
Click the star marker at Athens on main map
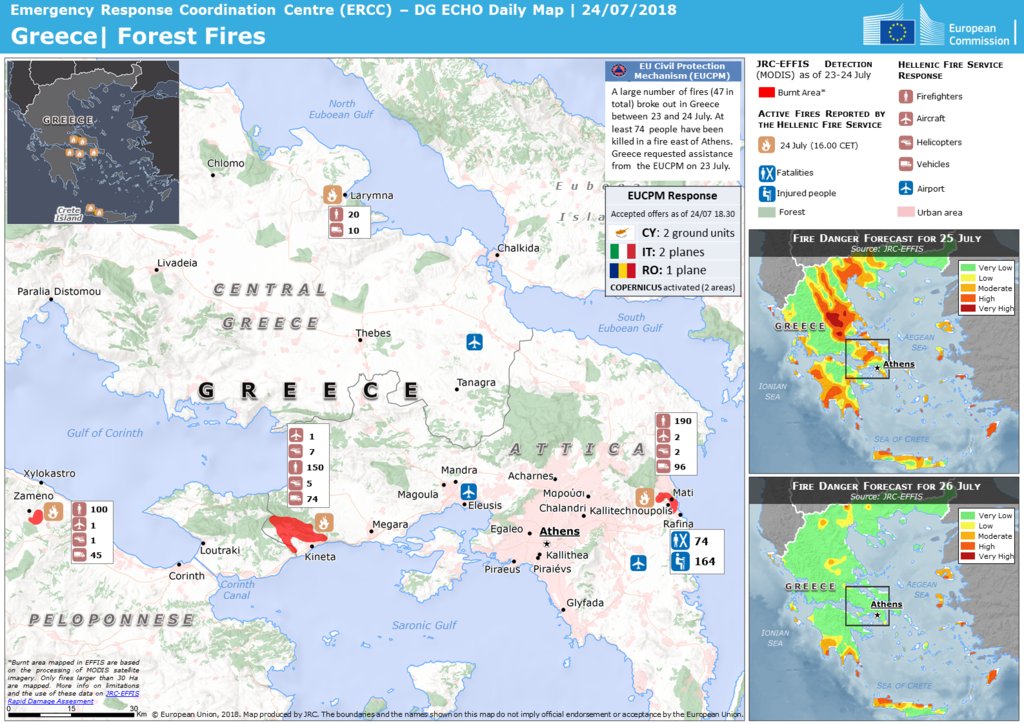(547, 544)
